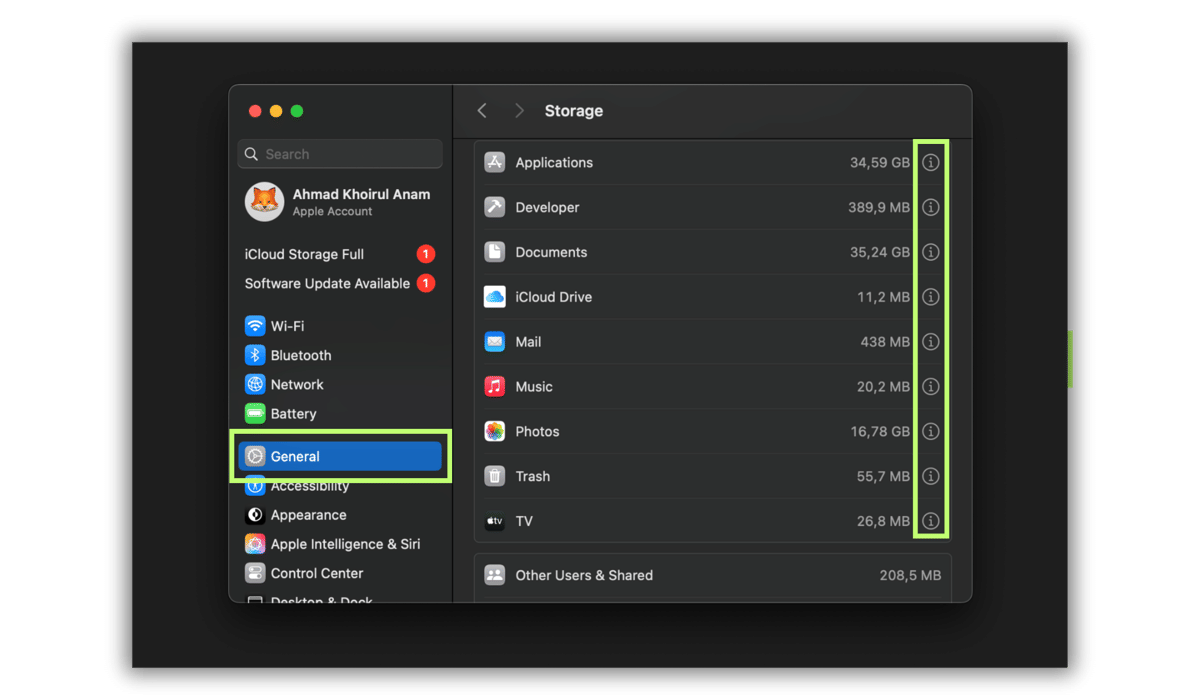Open Network settings via the globe icon
Viewport: 1200px width, 698px height.
(255, 384)
